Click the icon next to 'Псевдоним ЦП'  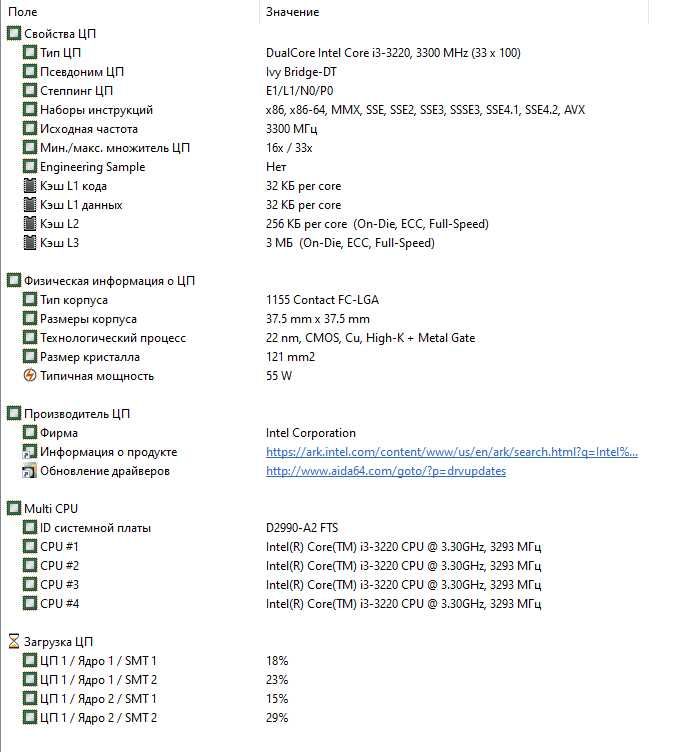[x=30, y=71]
